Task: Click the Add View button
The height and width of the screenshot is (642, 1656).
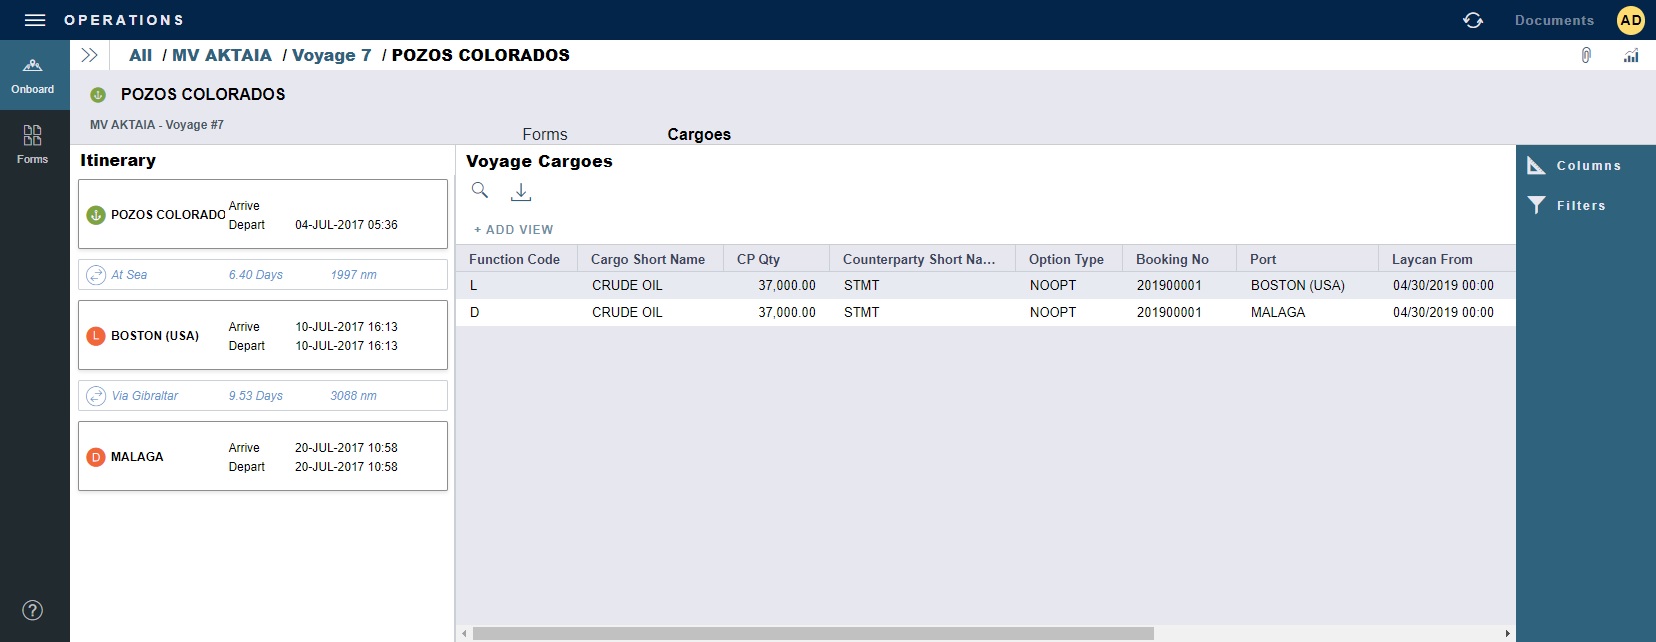Action: tap(514, 230)
